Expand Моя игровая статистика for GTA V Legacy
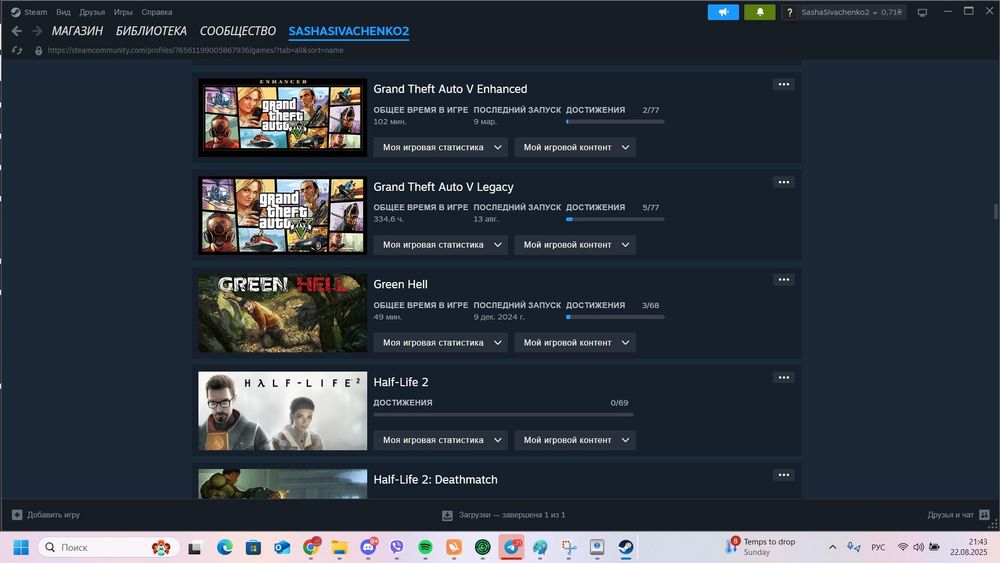 tap(441, 245)
